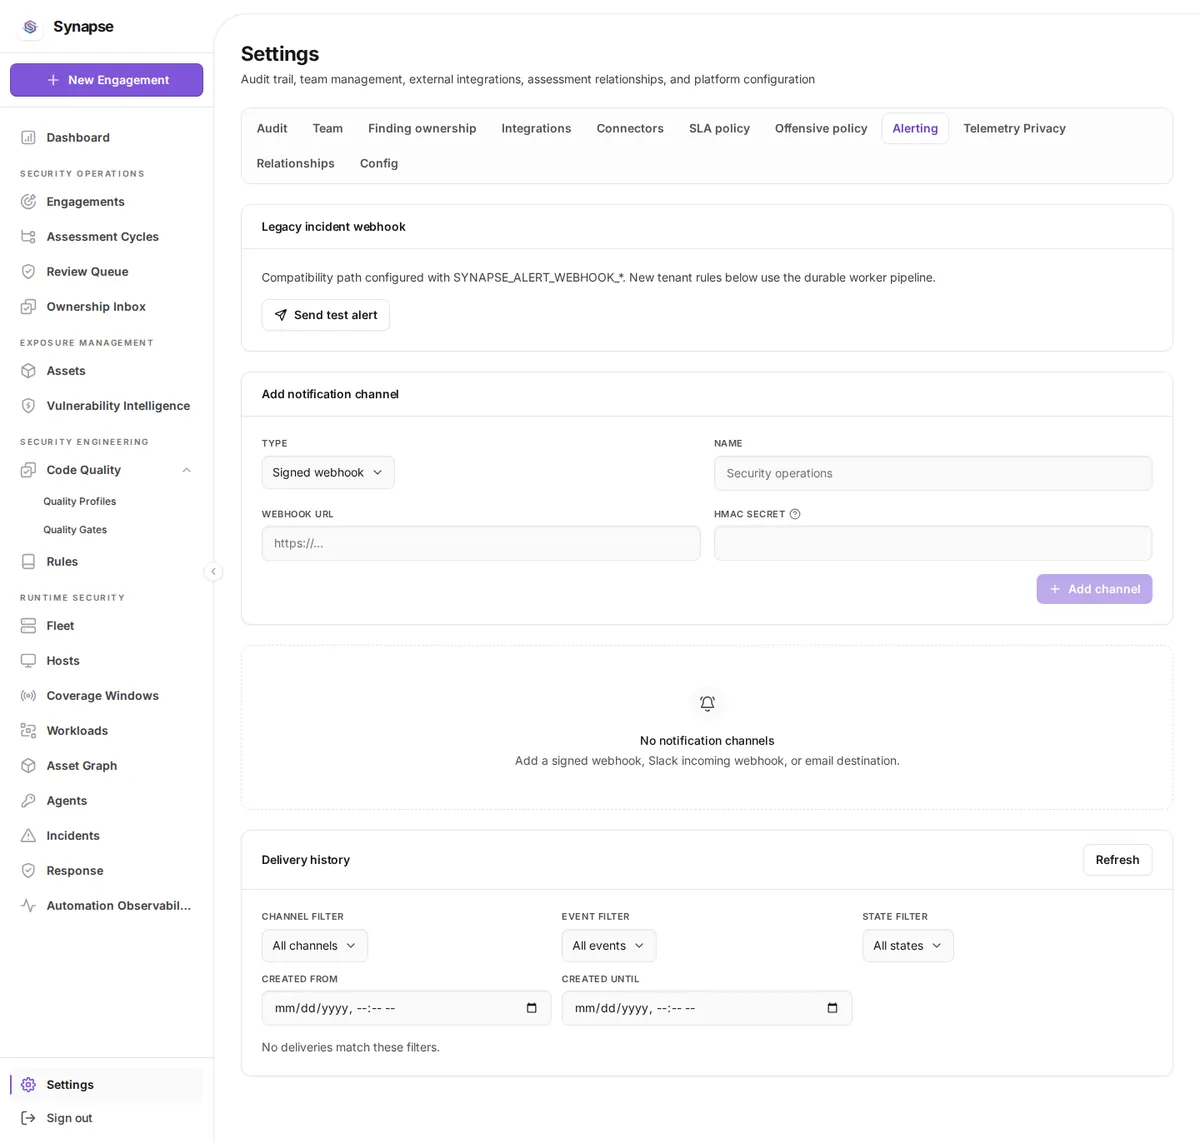This screenshot has width=1200, height=1143.
Task: Click the Asset Graph icon
Action: click(x=28, y=765)
